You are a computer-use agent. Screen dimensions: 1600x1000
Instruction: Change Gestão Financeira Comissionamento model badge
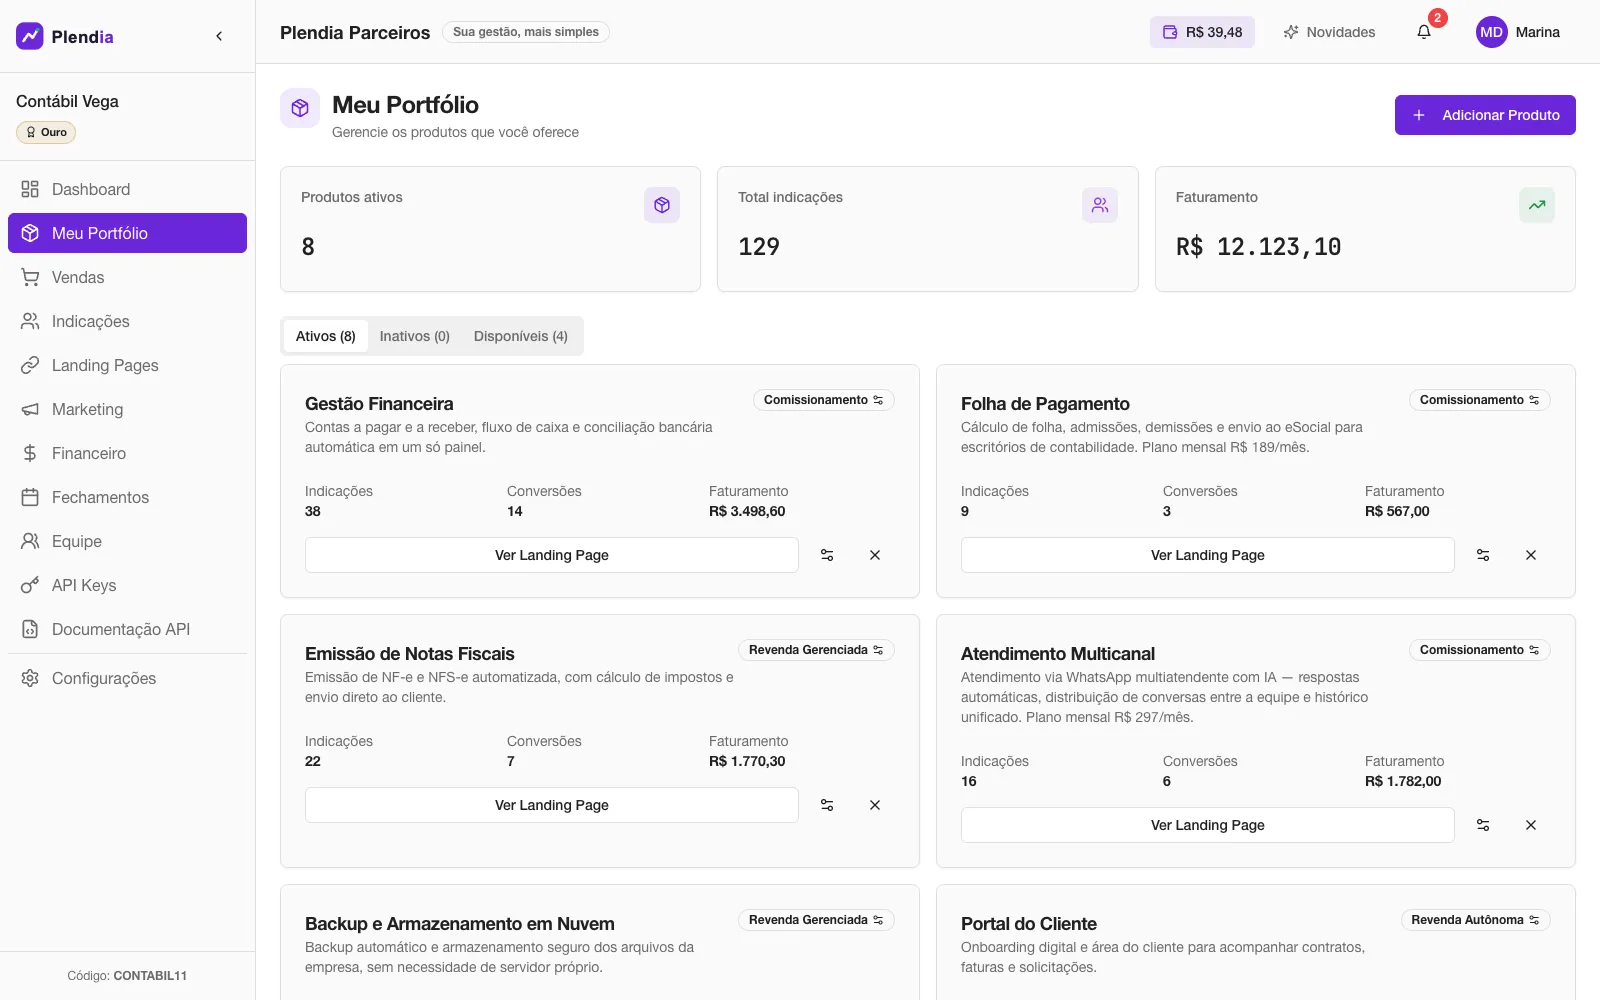point(824,400)
